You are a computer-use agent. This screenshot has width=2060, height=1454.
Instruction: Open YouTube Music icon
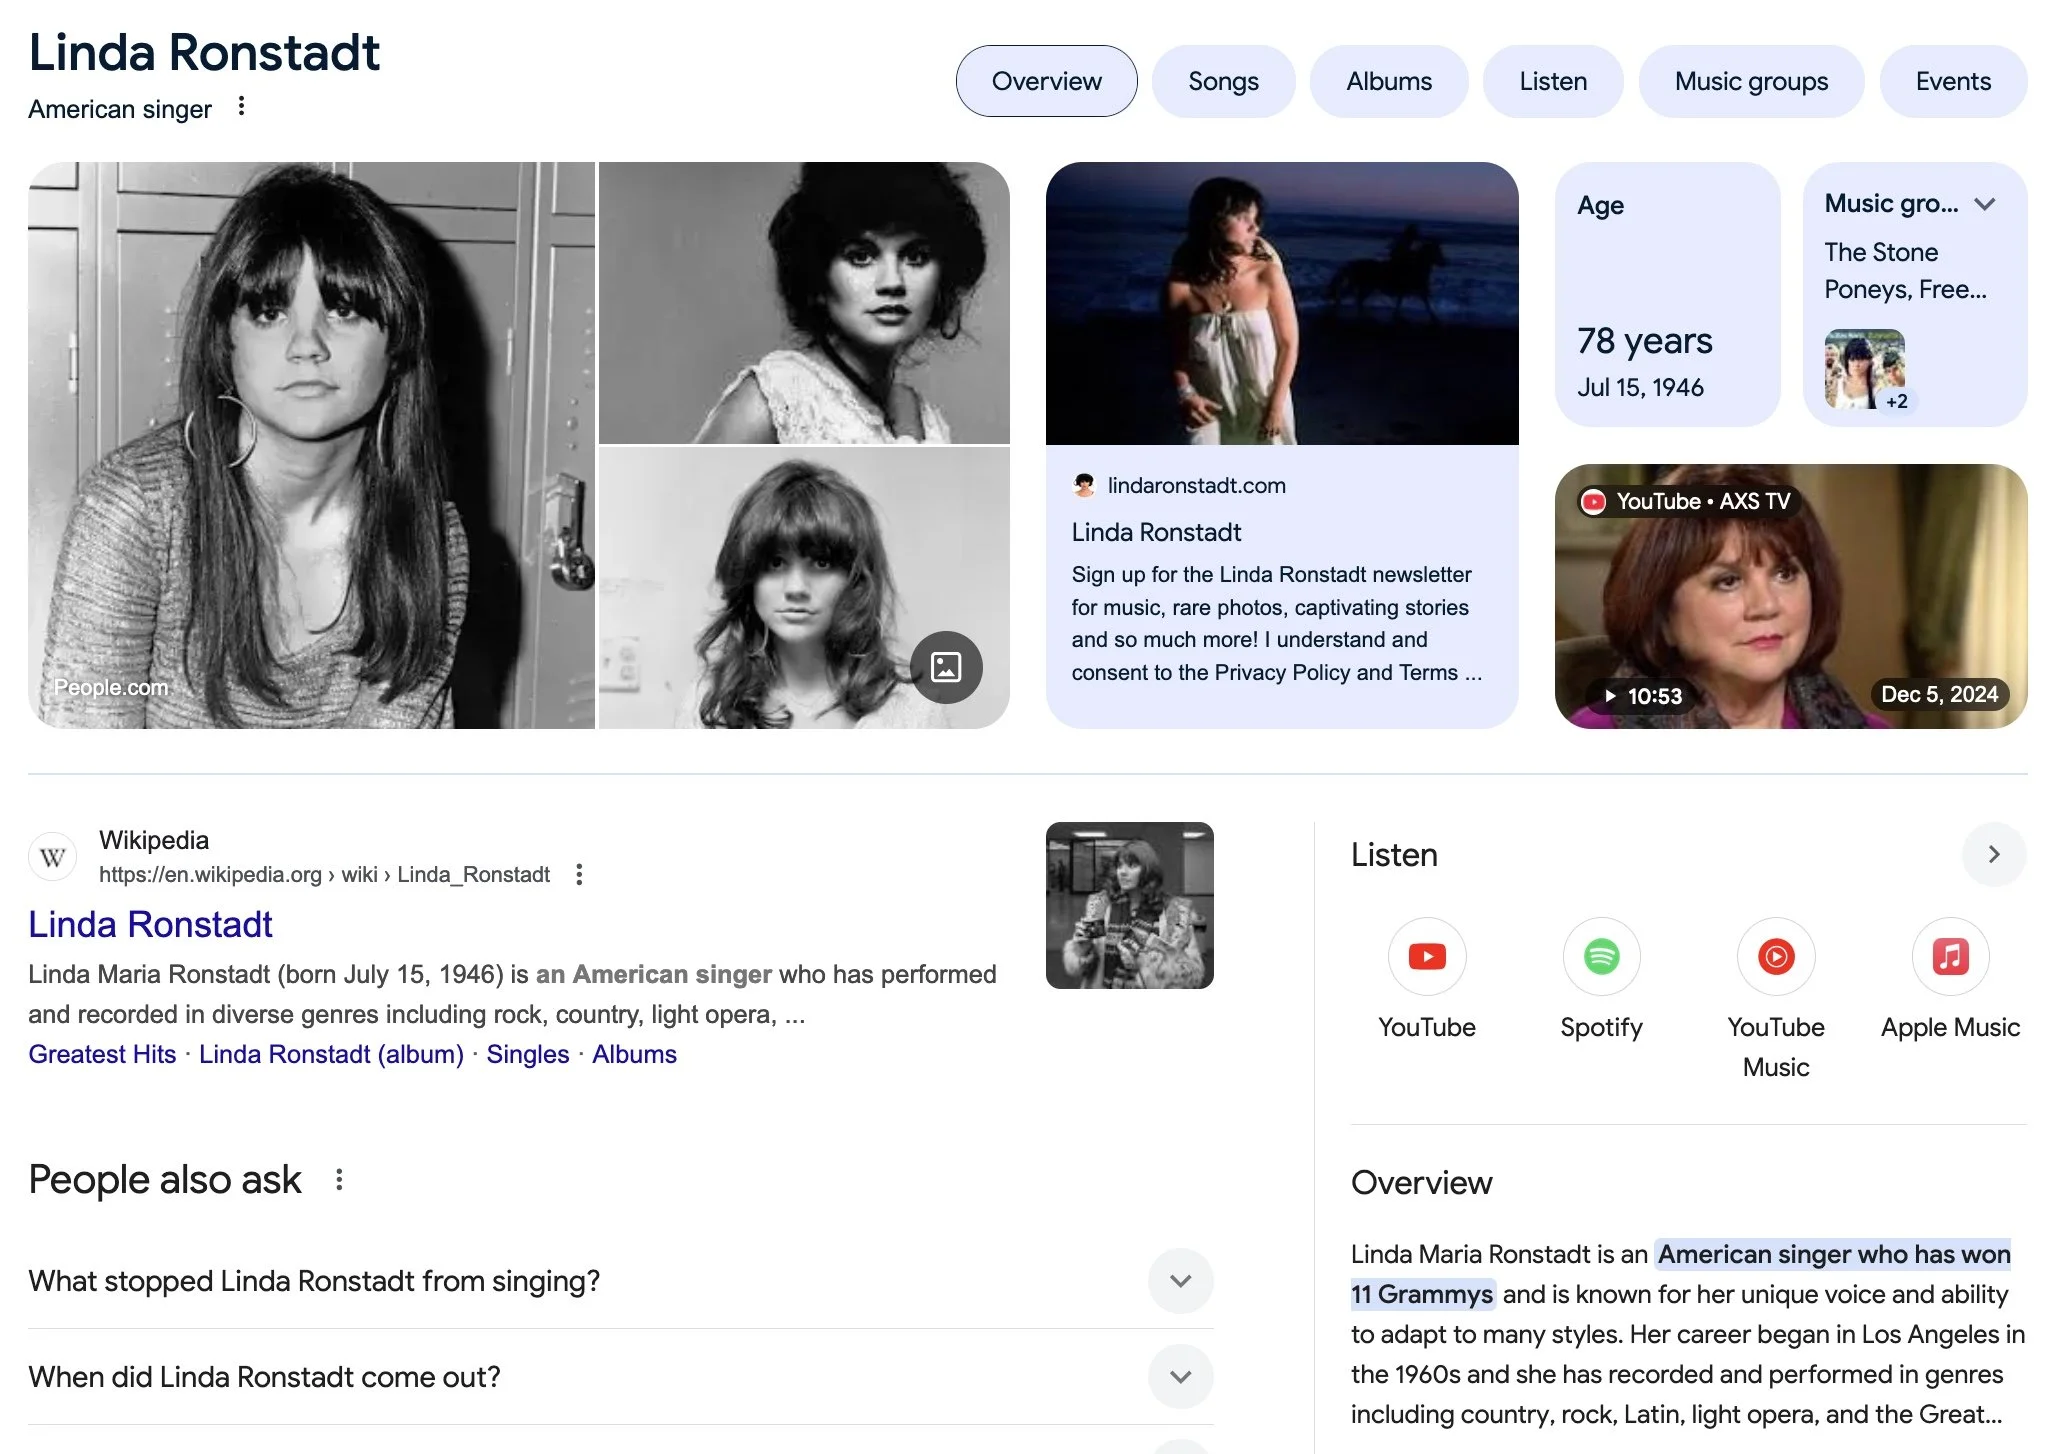[1775, 956]
